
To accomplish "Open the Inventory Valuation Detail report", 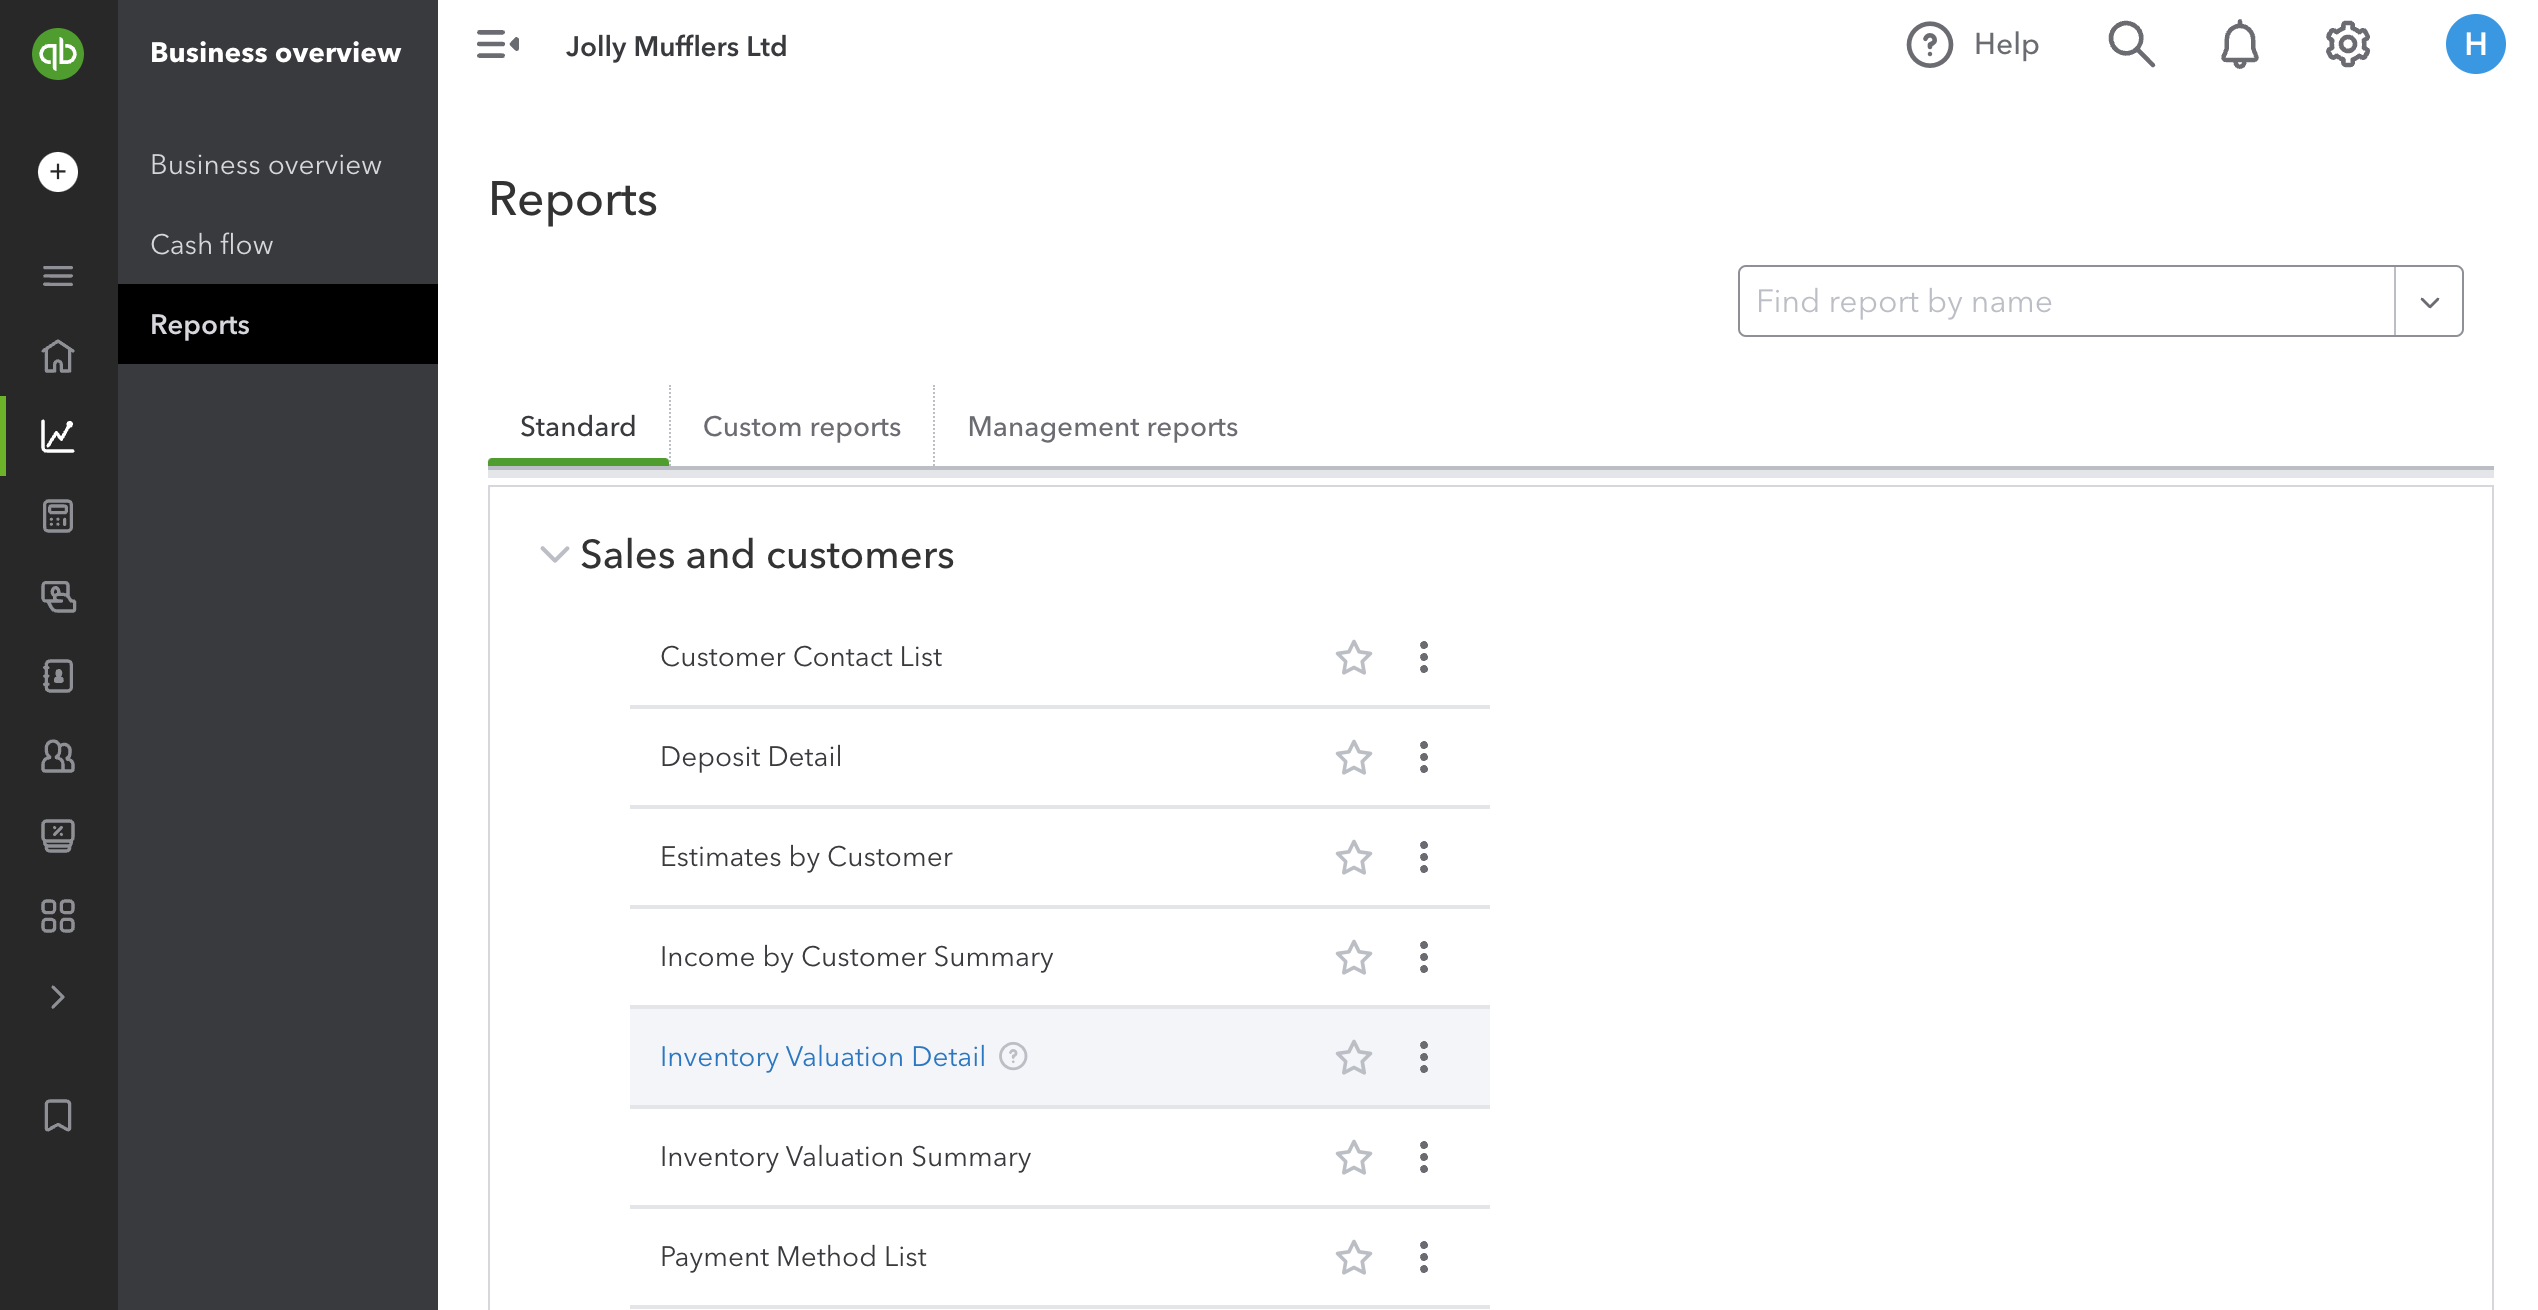I will click(822, 1056).
